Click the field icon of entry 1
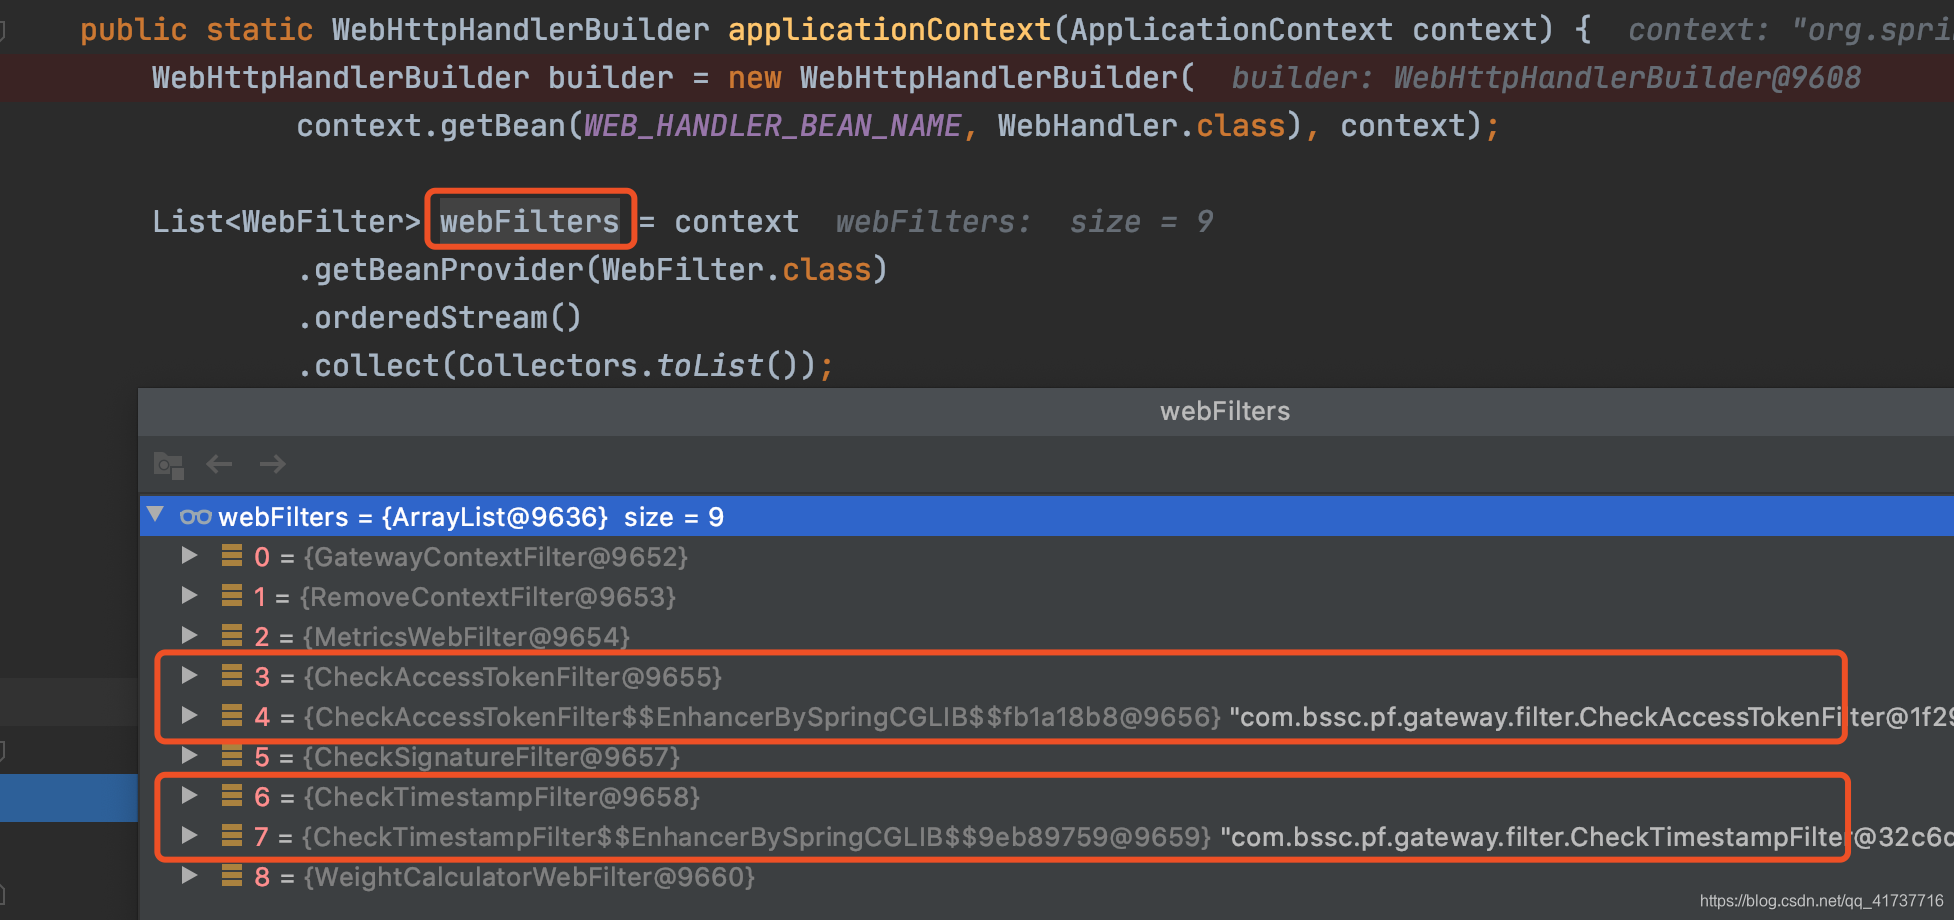Image resolution: width=1954 pixels, height=920 pixels. (x=232, y=595)
